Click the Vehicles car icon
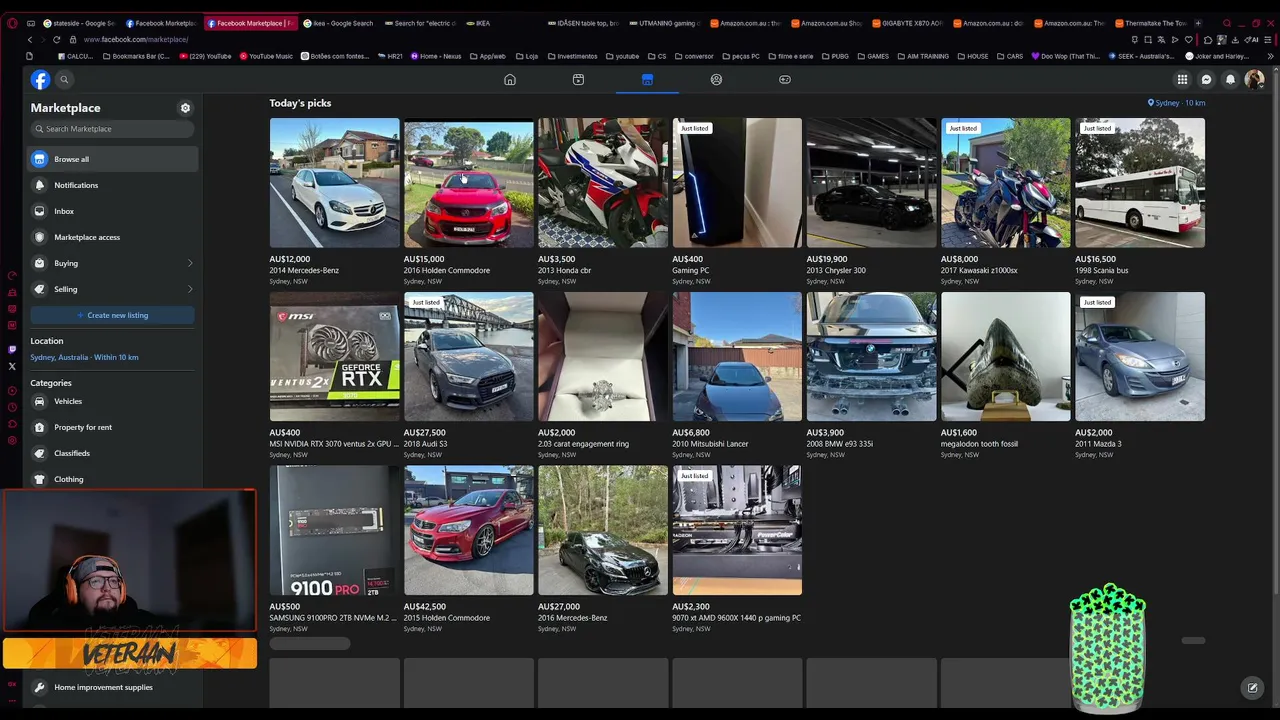The width and height of the screenshot is (1280, 720). coord(39,401)
